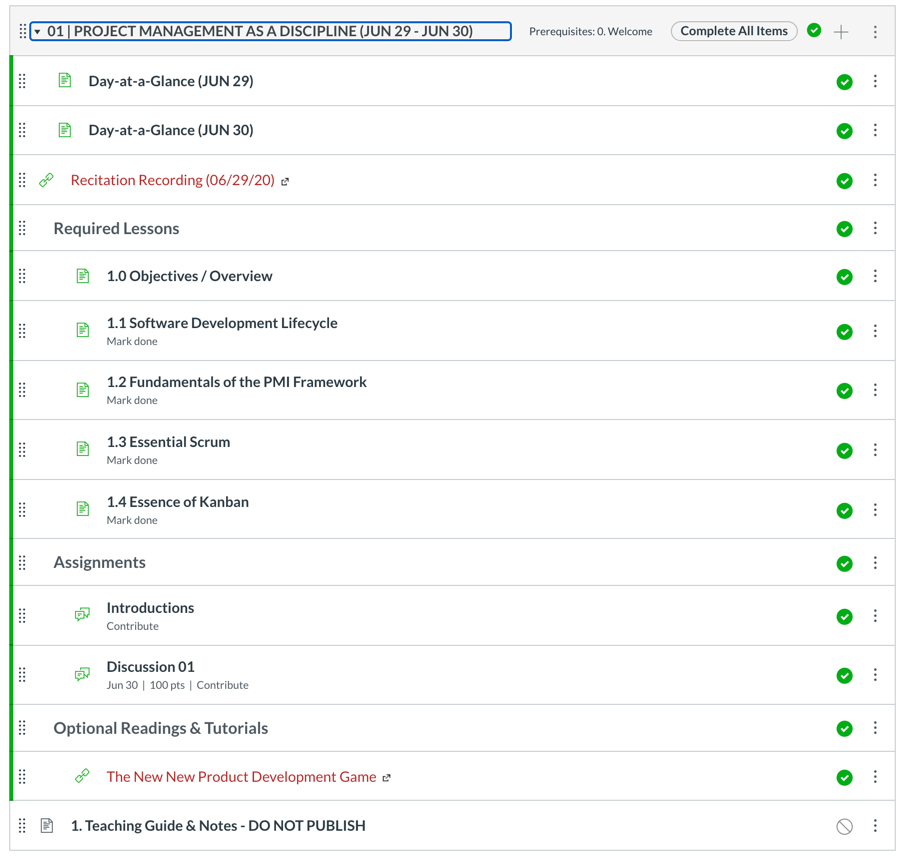Toggle published status of the whole module
This screenshot has width=900, height=858.
coord(814,31)
